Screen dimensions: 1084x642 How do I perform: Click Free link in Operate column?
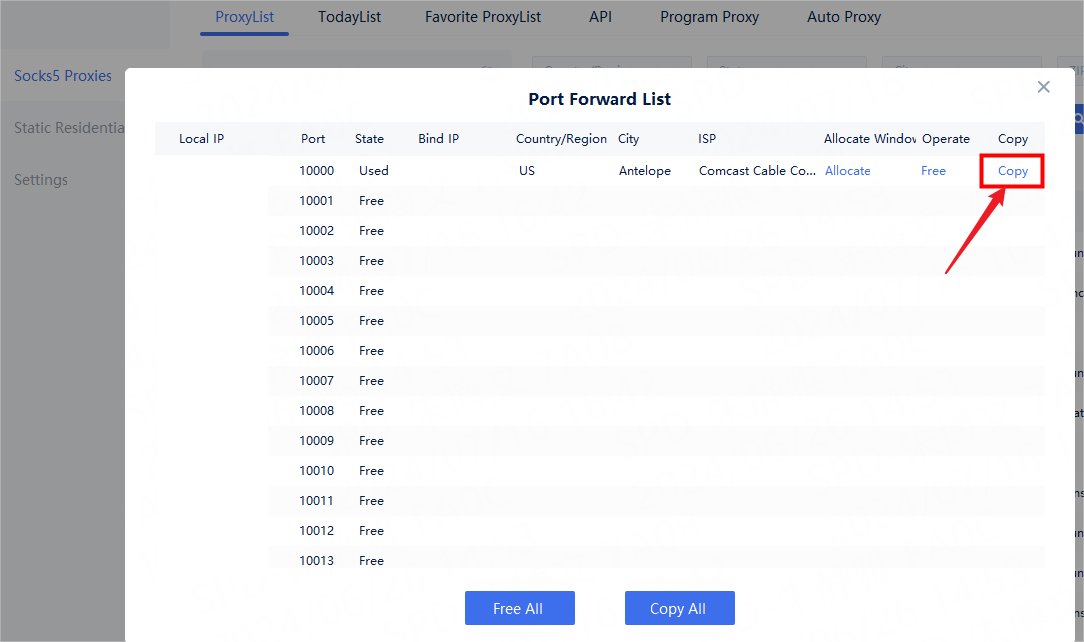tap(933, 171)
